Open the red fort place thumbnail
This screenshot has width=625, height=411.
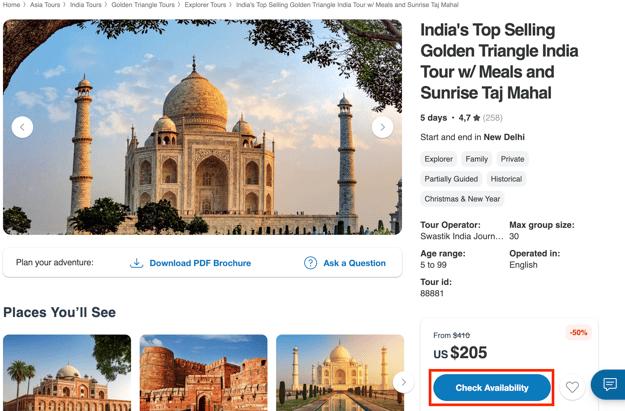(x=203, y=373)
